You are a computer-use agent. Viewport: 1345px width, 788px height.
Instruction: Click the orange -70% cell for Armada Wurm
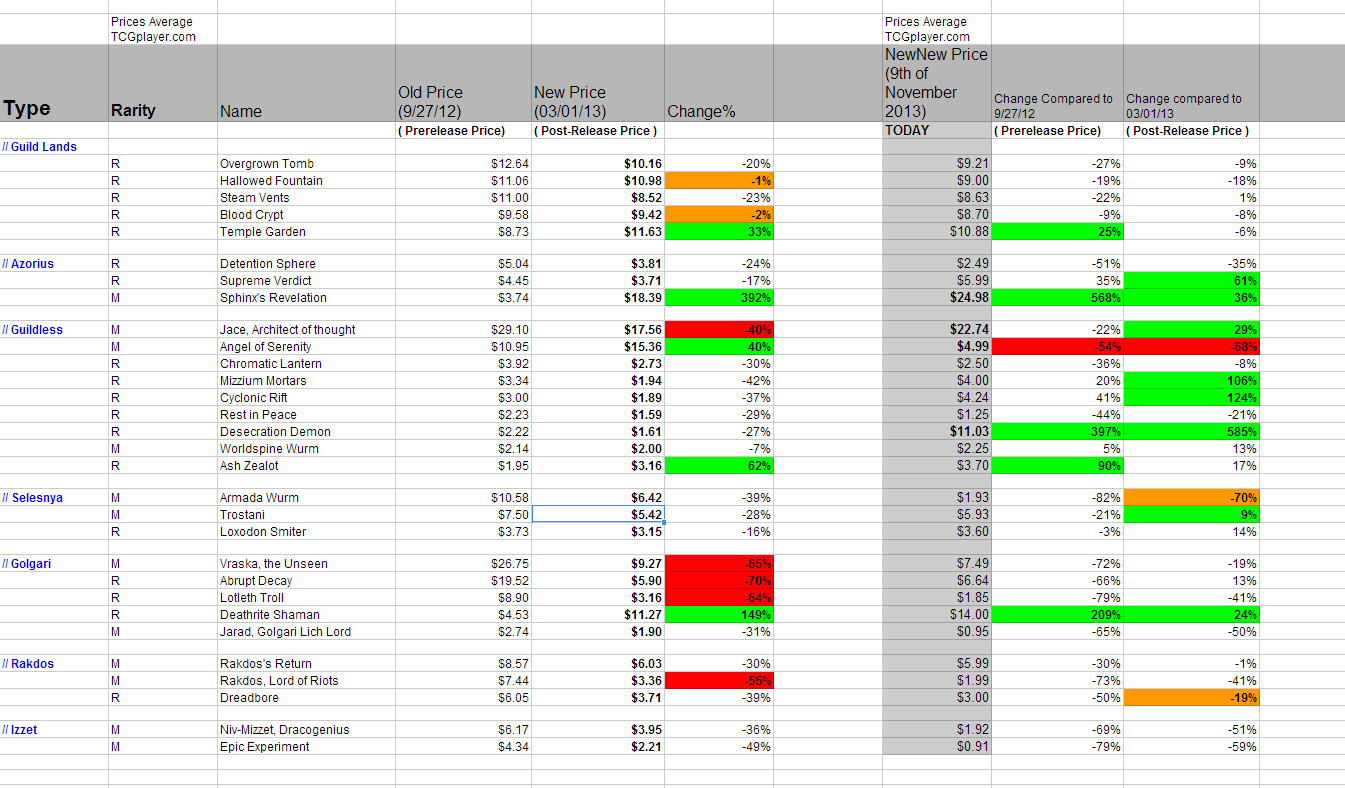[1190, 498]
